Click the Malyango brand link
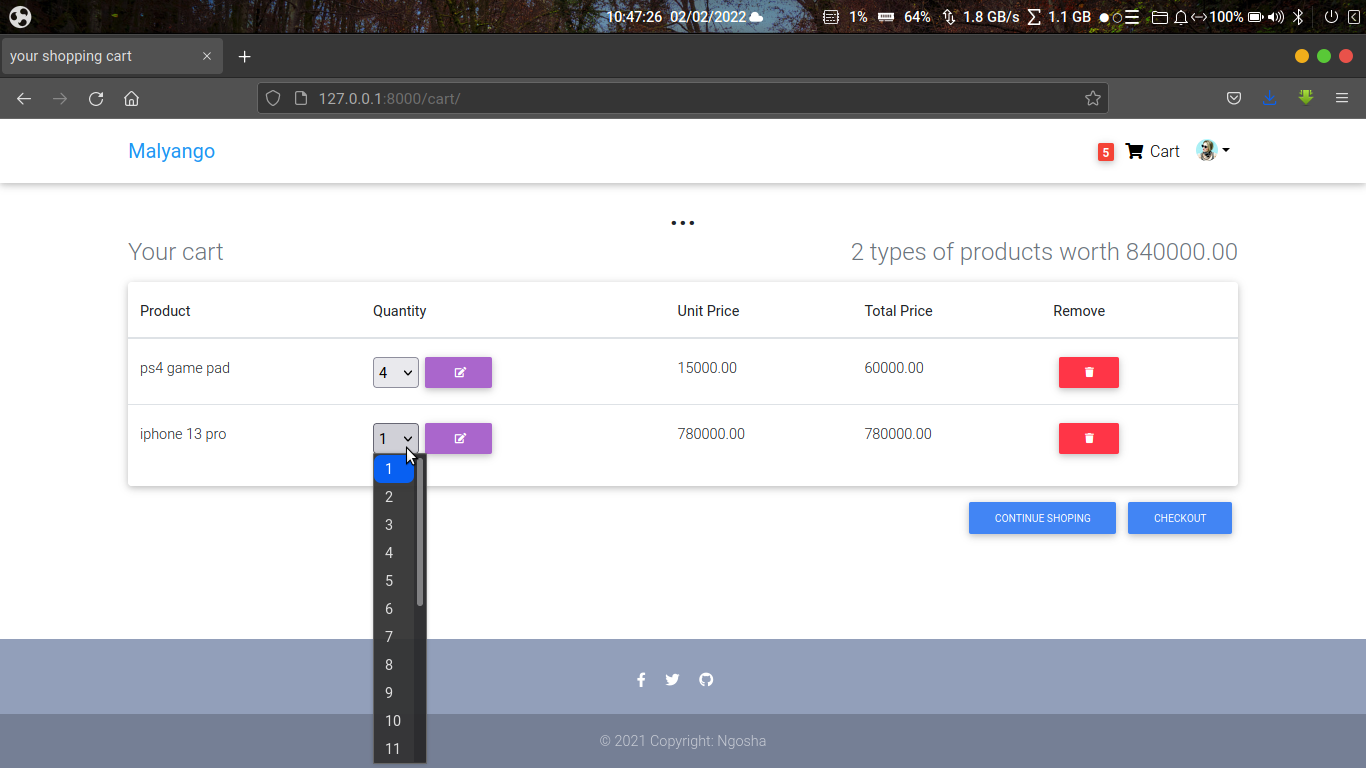Screen dimensions: 1366x768 click(171, 150)
